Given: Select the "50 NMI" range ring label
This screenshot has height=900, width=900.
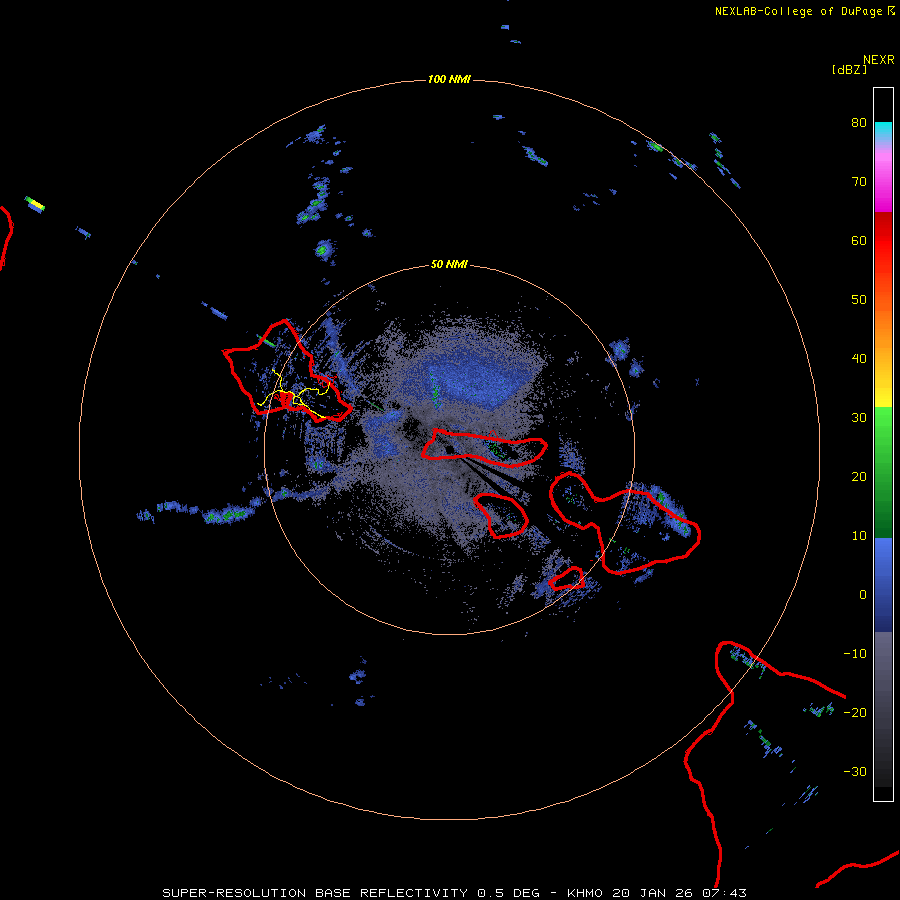Looking at the screenshot, I should [449, 265].
